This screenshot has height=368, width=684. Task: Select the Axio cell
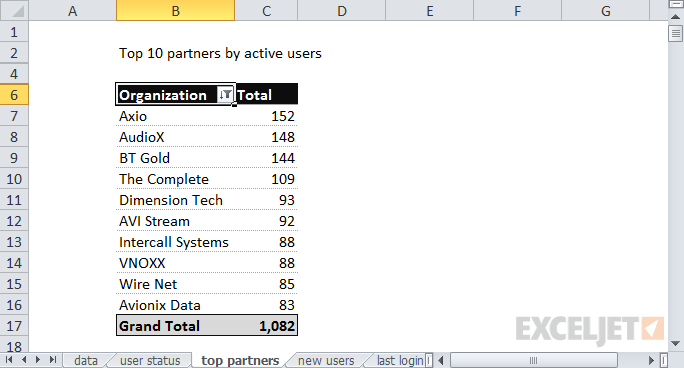(175, 116)
